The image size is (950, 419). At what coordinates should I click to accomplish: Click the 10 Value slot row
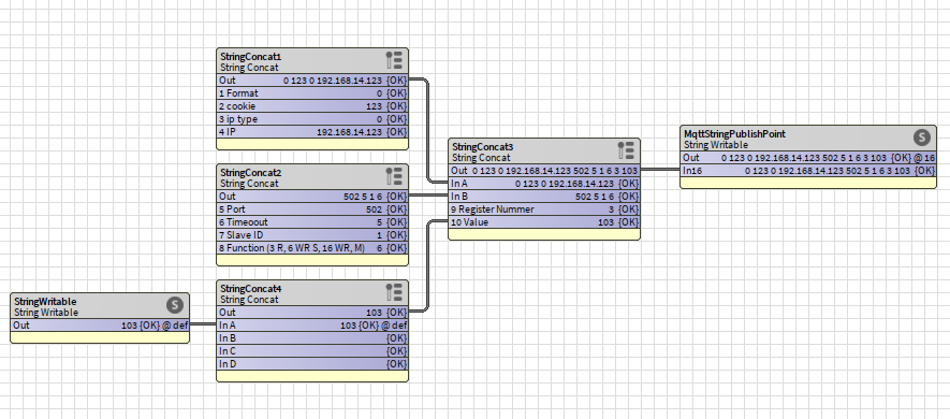[544, 222]
